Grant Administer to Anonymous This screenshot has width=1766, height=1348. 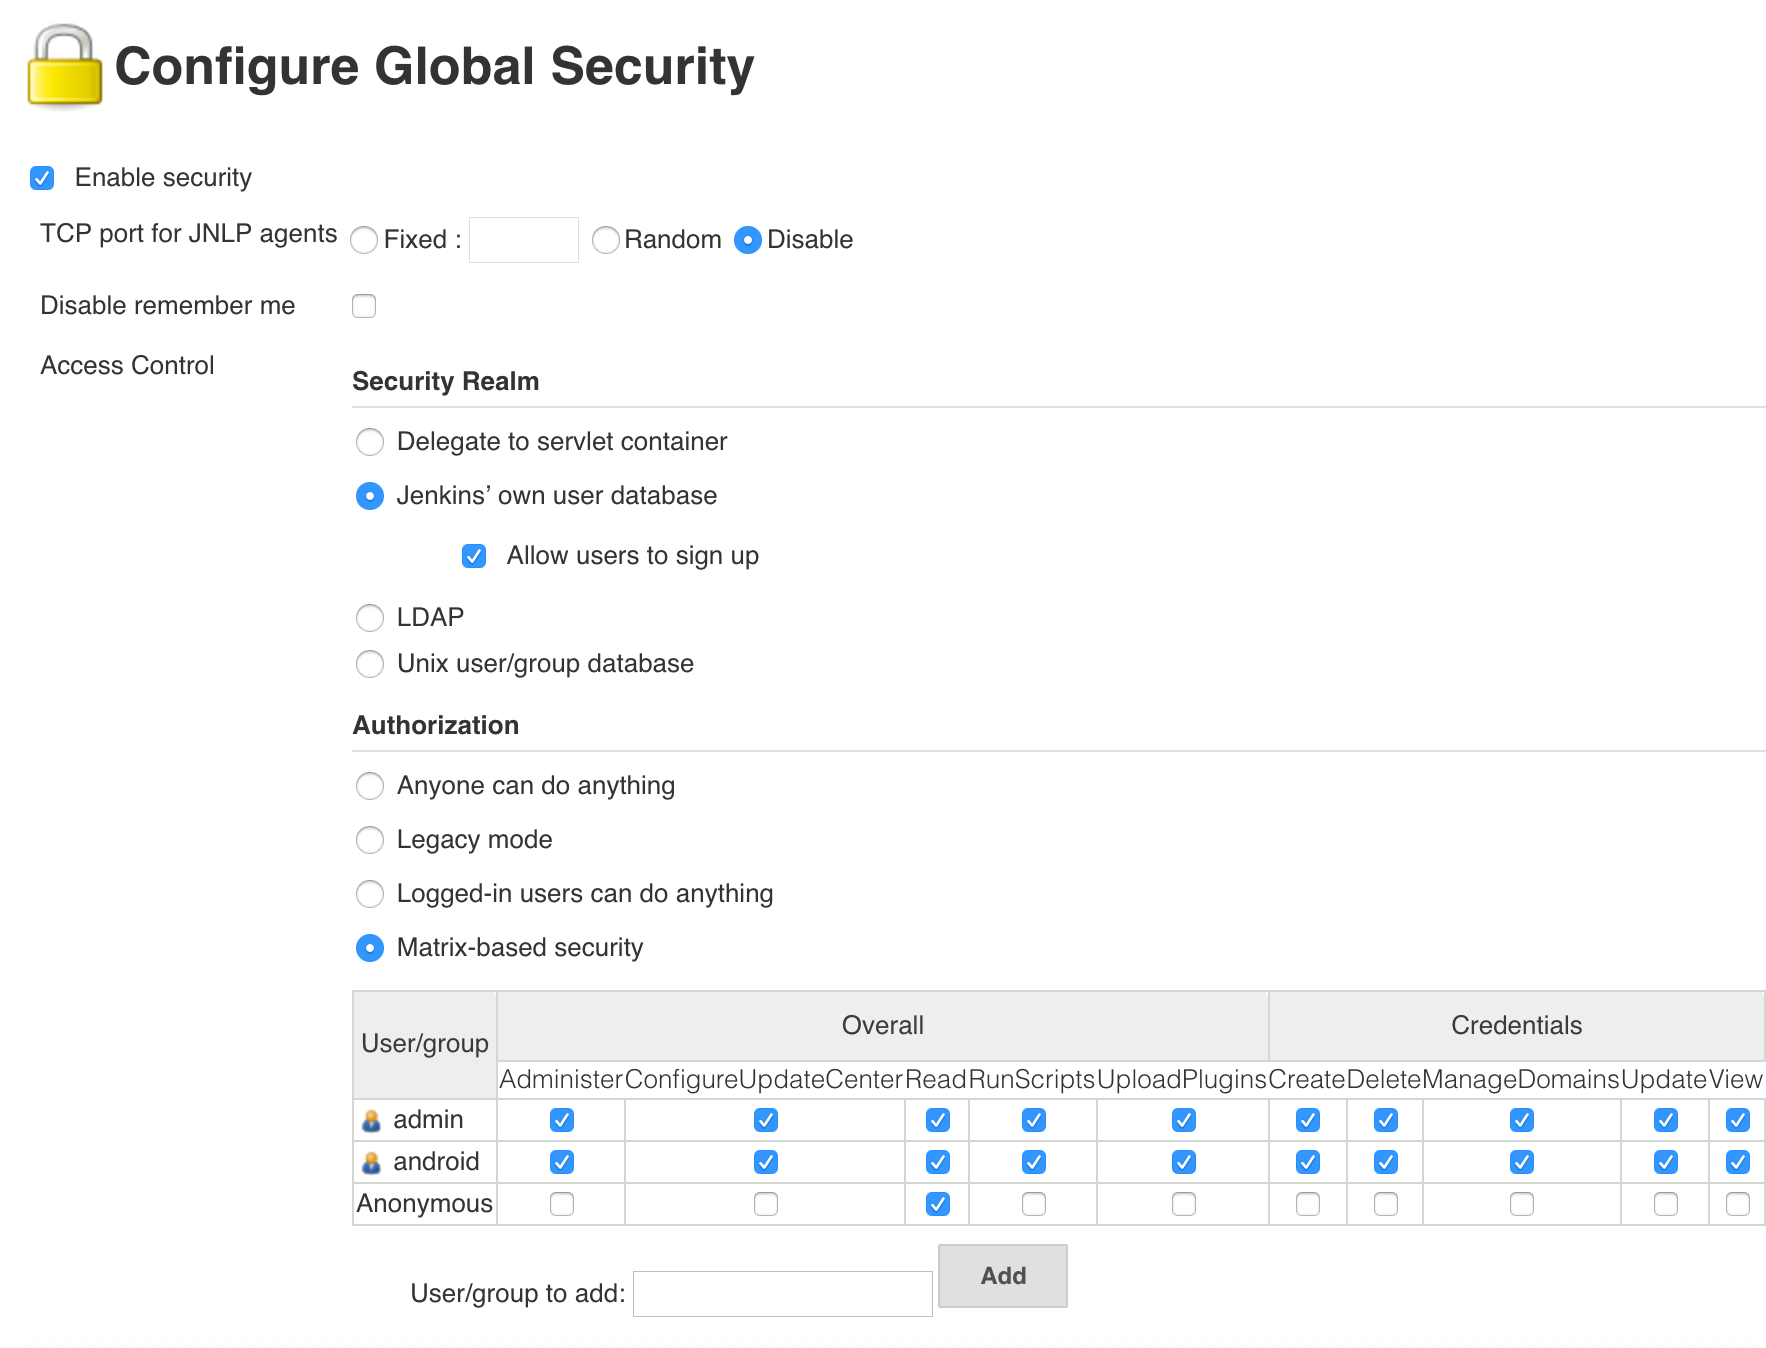(562, 1204)
